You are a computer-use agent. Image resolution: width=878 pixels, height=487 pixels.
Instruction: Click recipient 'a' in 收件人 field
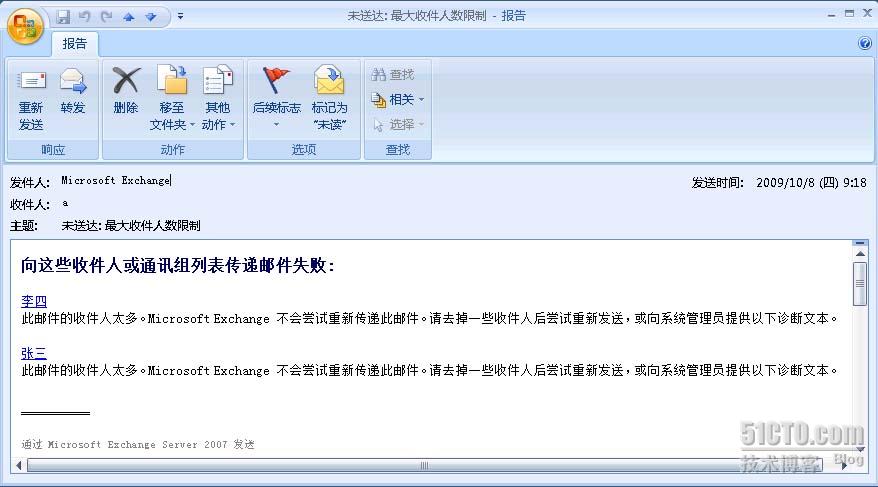point(65,203)
